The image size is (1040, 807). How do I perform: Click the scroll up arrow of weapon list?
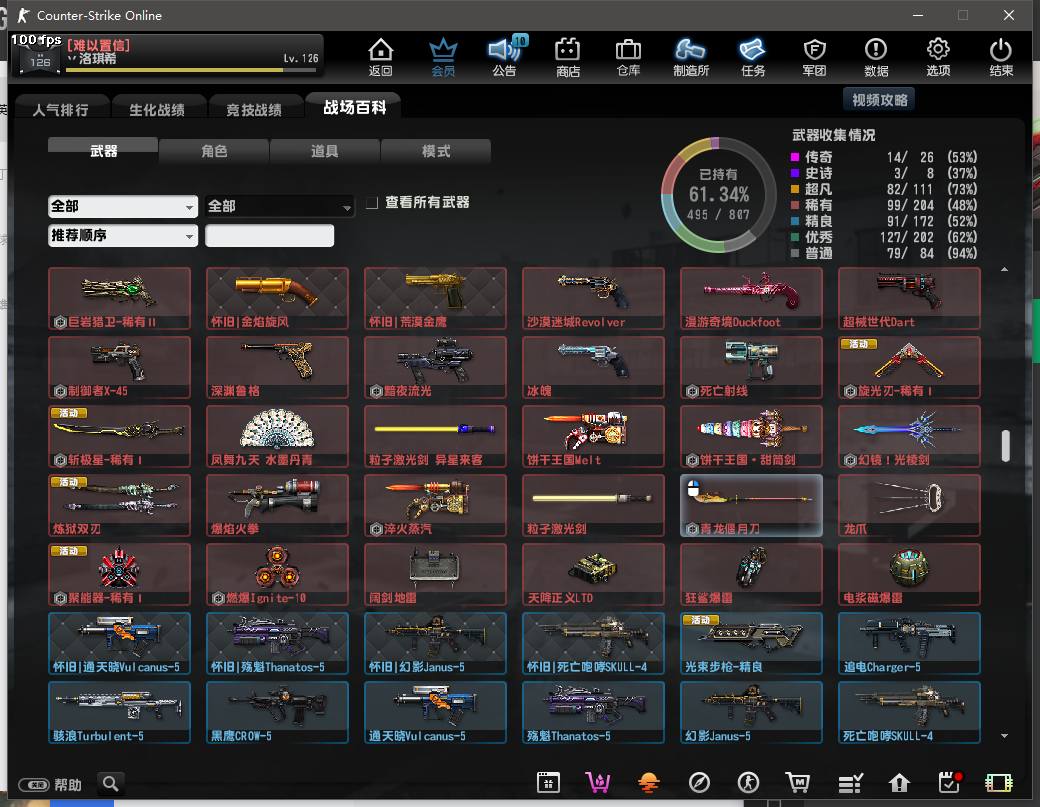(1004, 269)
